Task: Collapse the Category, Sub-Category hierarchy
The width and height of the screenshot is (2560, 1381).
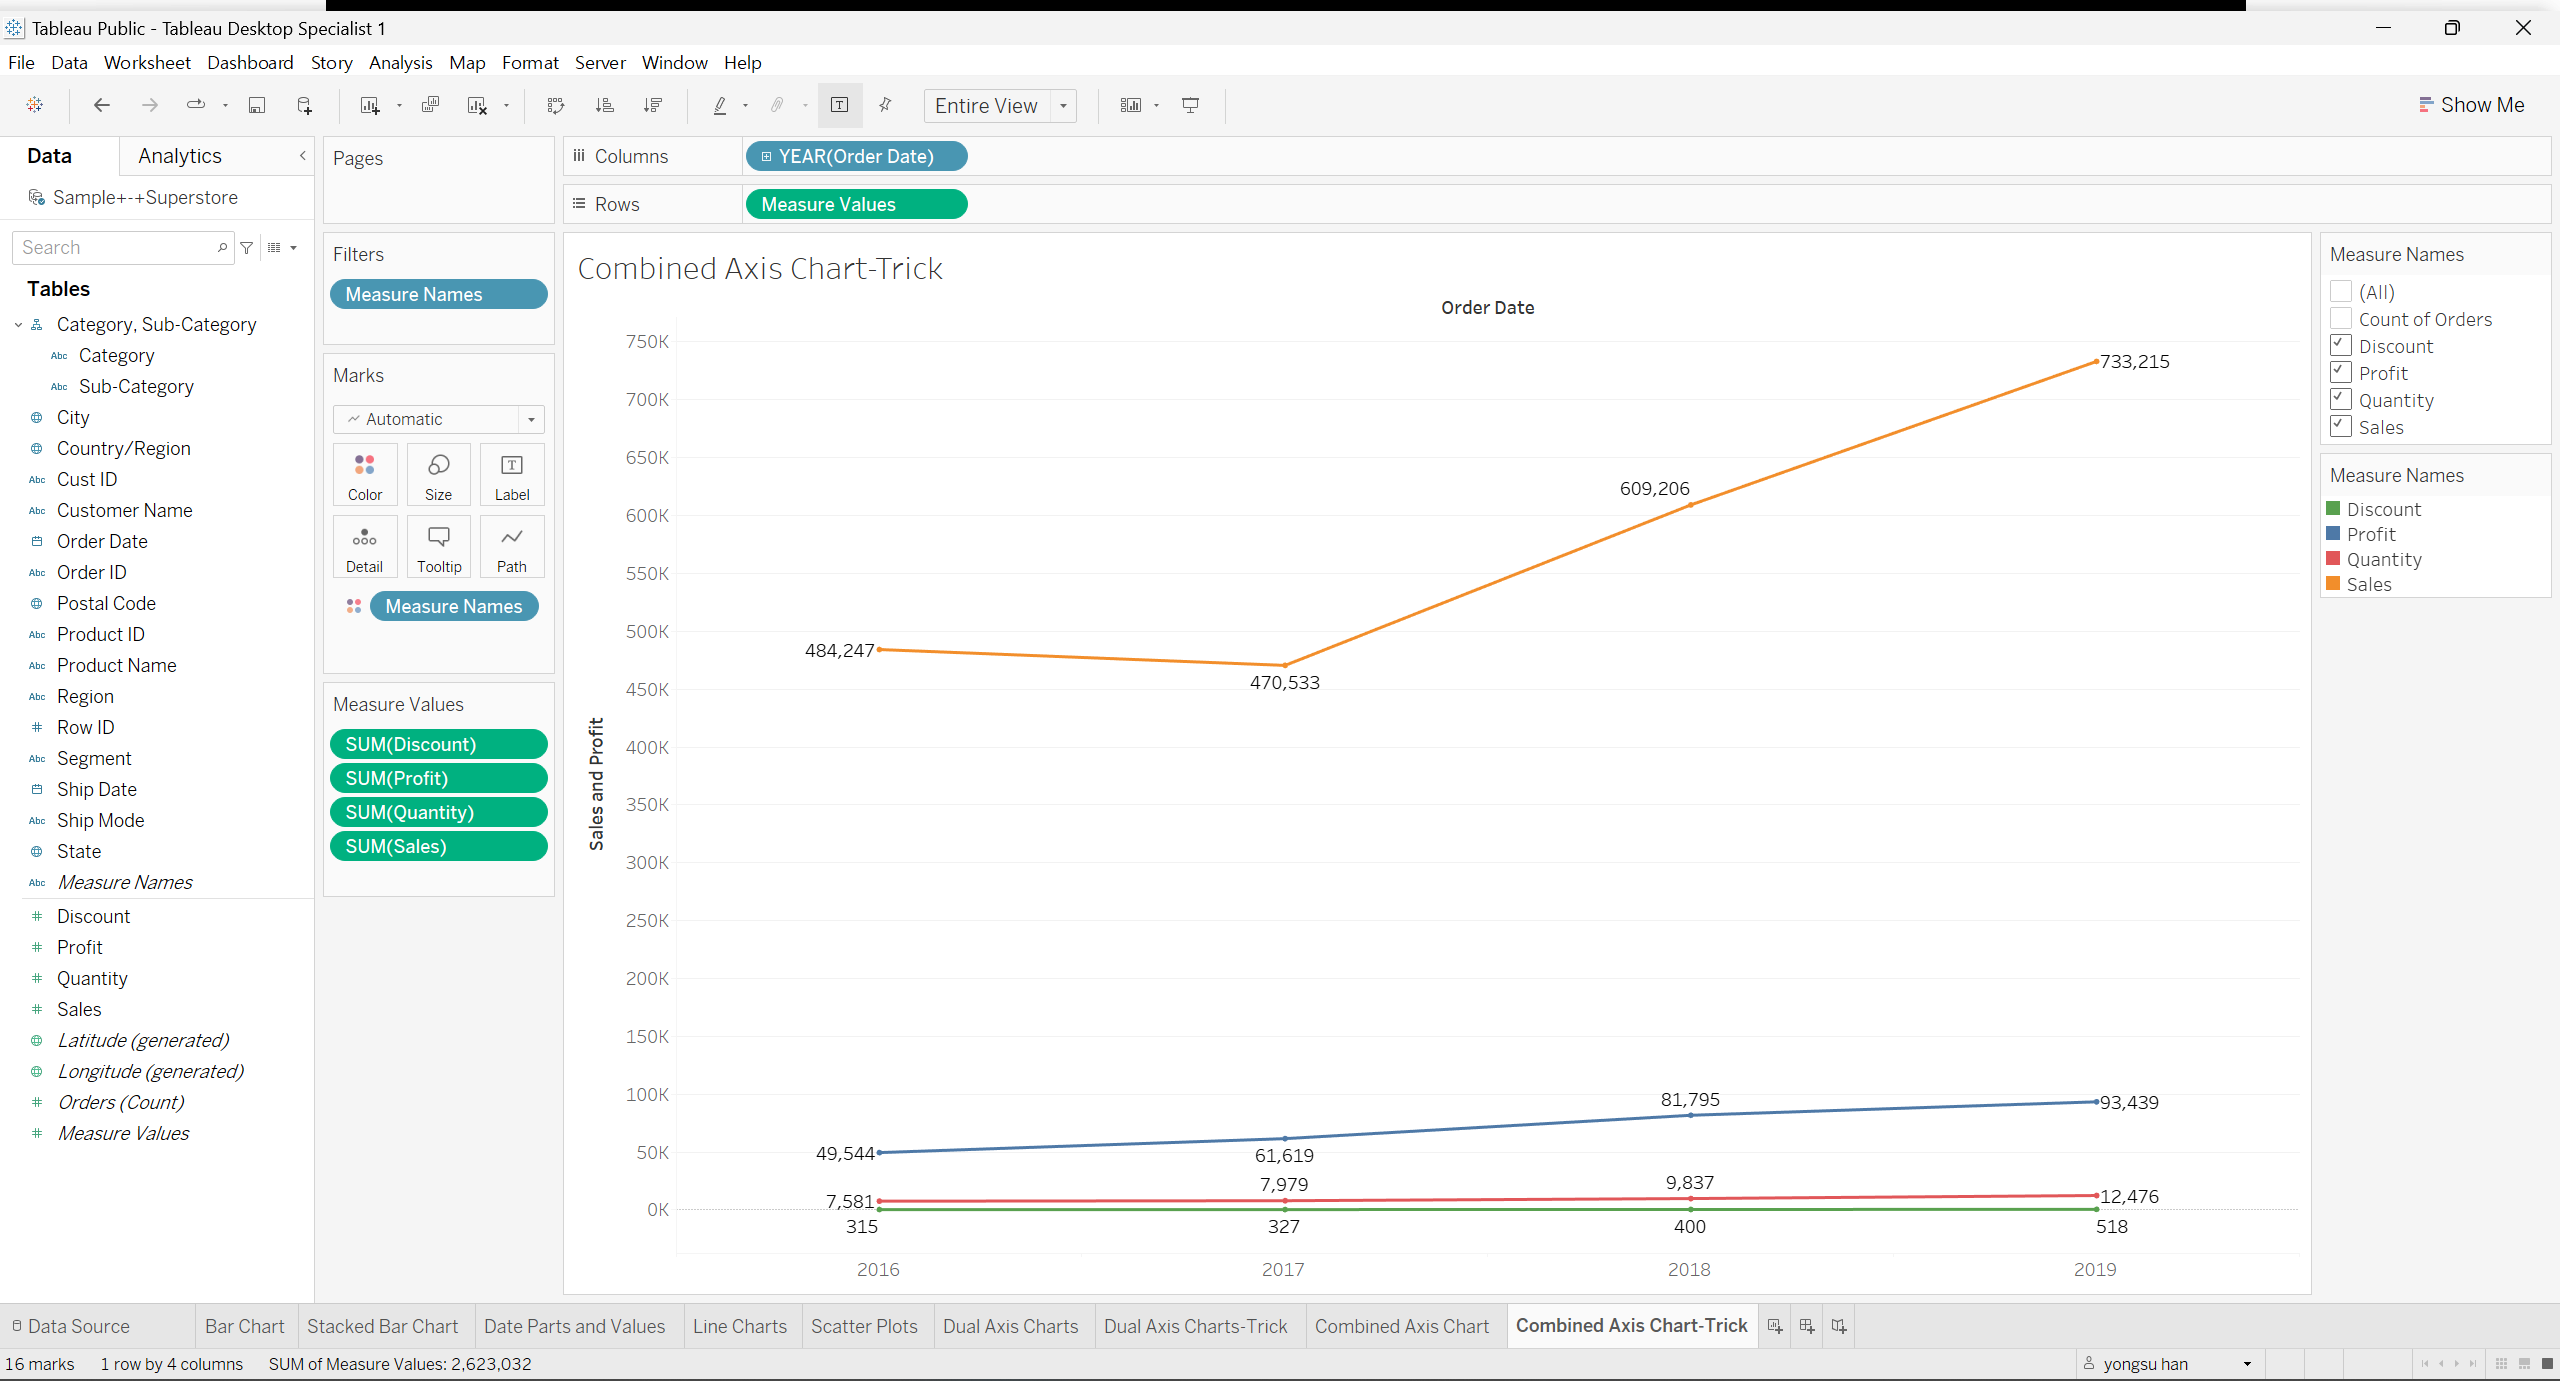Action: click(x=18, y=325)
